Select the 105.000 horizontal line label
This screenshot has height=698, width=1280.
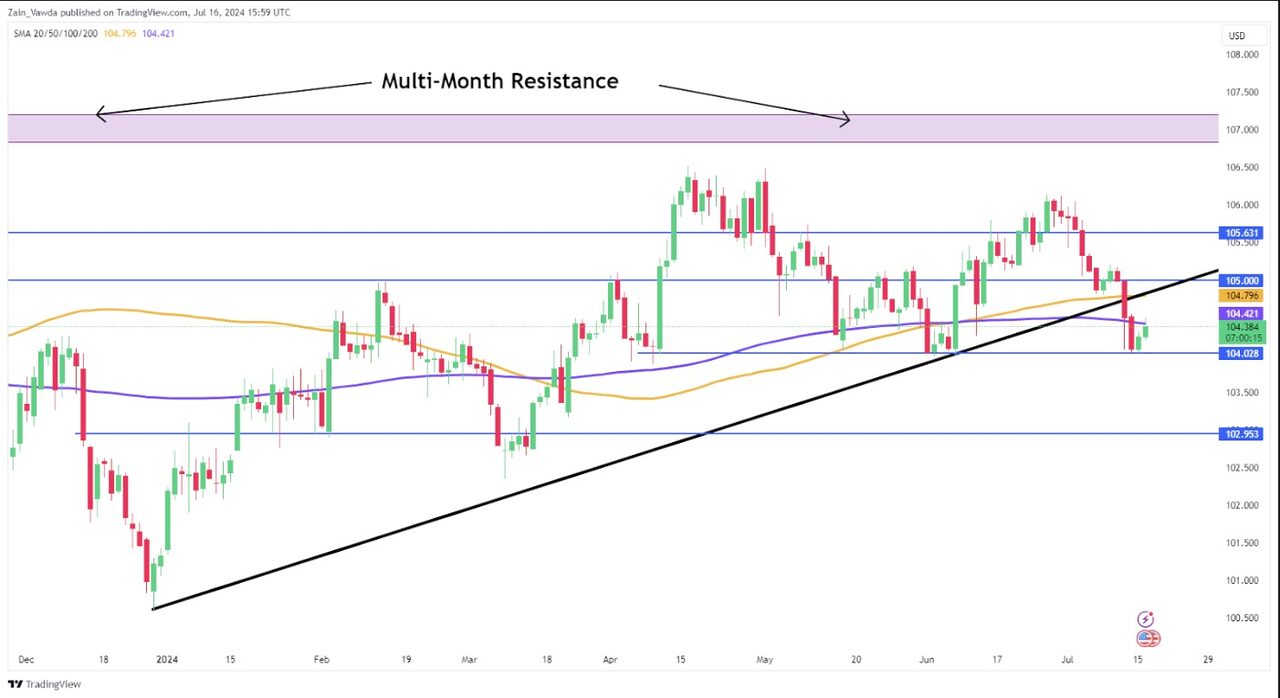pos(1241,281)
